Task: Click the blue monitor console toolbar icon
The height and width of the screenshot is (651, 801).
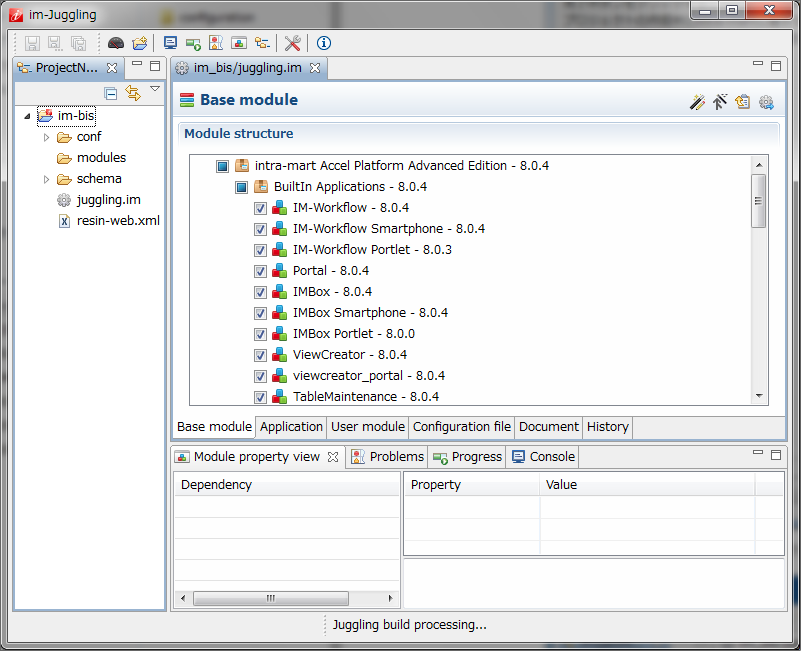Action: tap(170, 43)
